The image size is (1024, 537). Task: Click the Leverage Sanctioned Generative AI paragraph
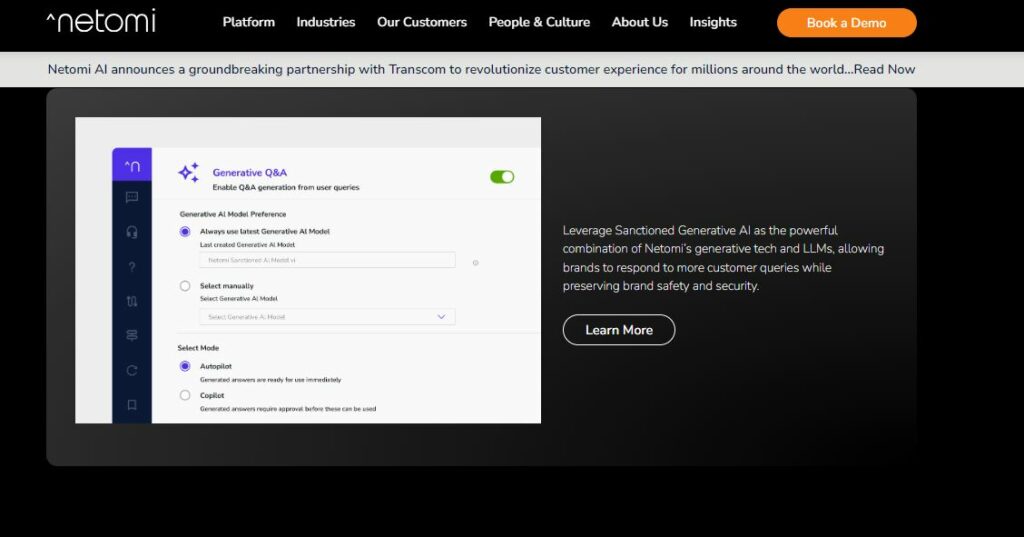(724, 258)
